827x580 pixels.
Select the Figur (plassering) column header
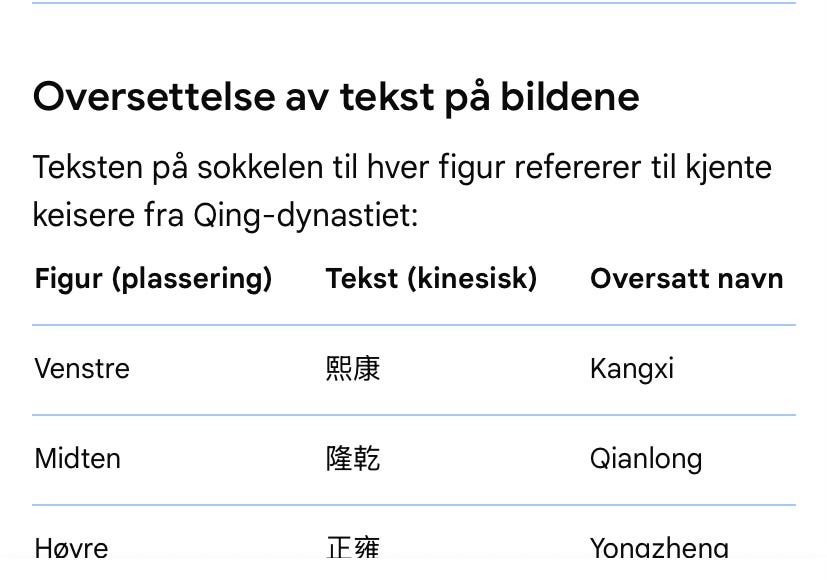(153, 279)
